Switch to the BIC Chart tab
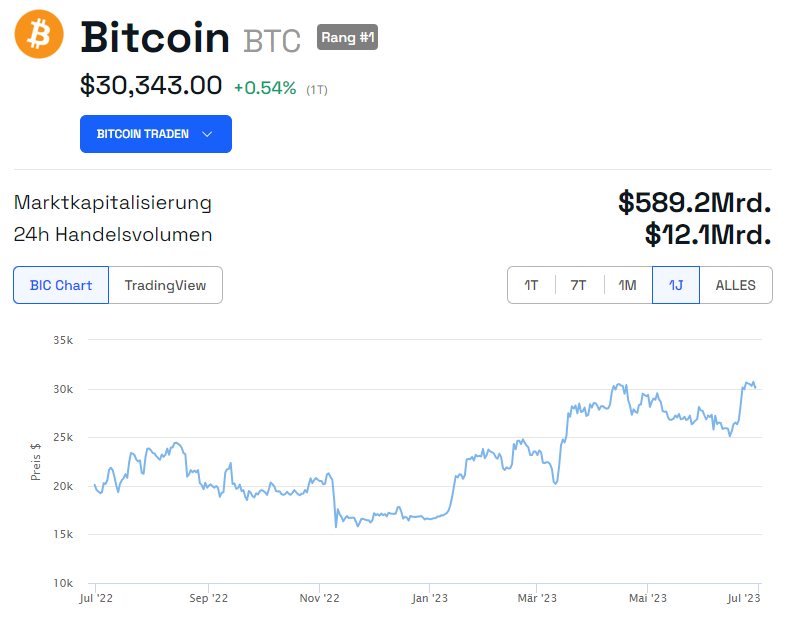The width and height of the screenshot is (792, 621). (61, 285)
